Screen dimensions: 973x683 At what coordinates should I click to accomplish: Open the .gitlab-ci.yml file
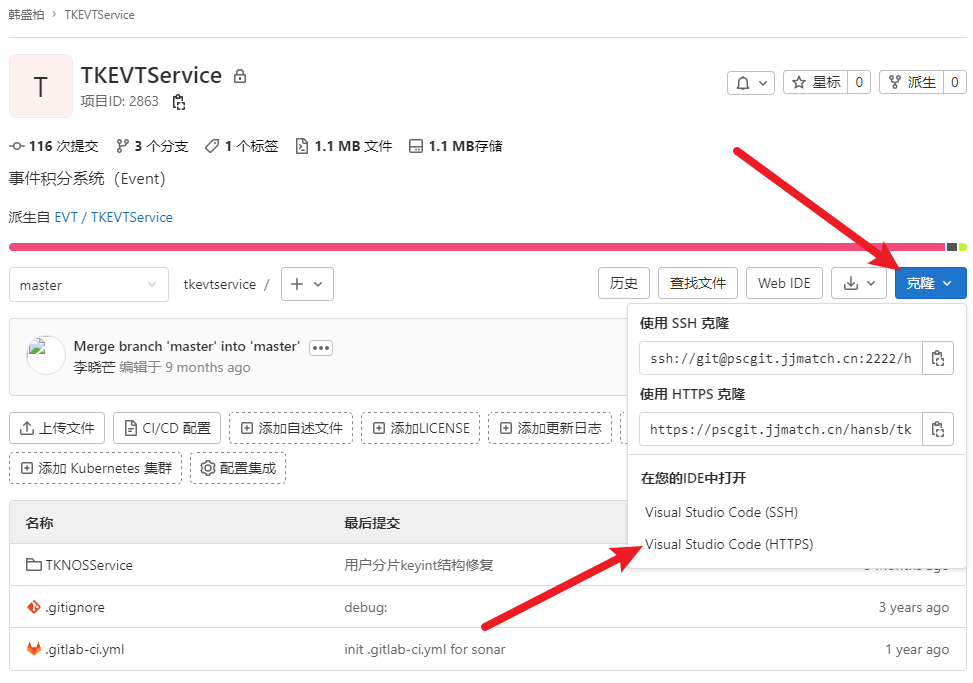(x=84, y=649)
